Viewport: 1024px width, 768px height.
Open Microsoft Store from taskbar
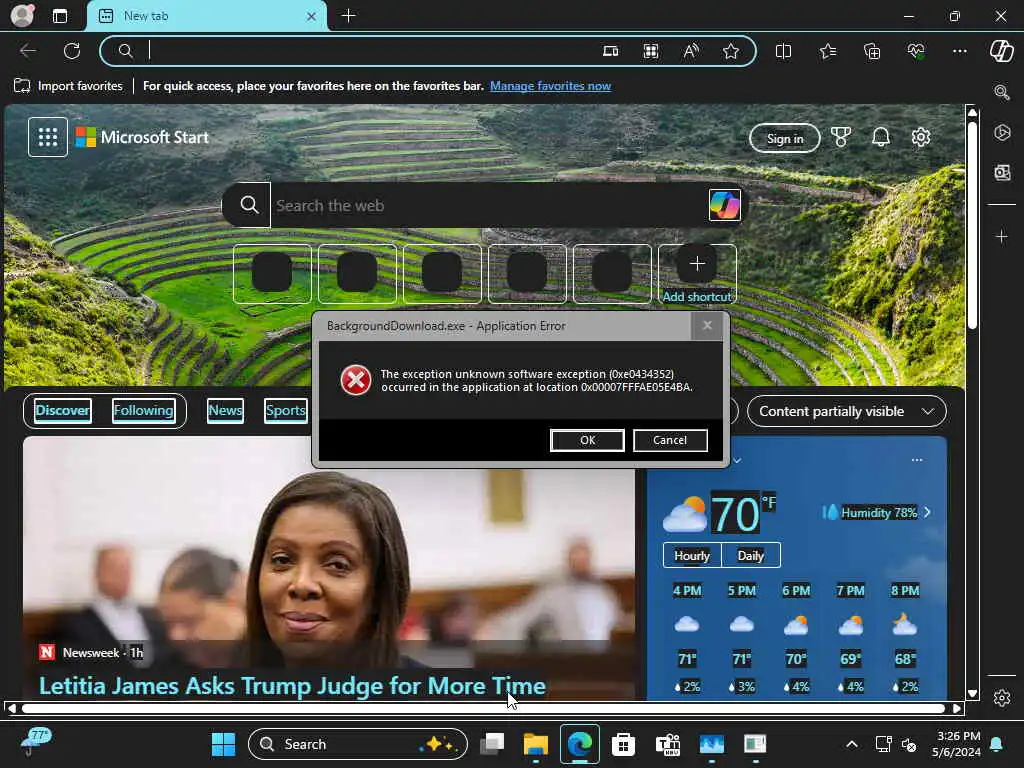623,744
